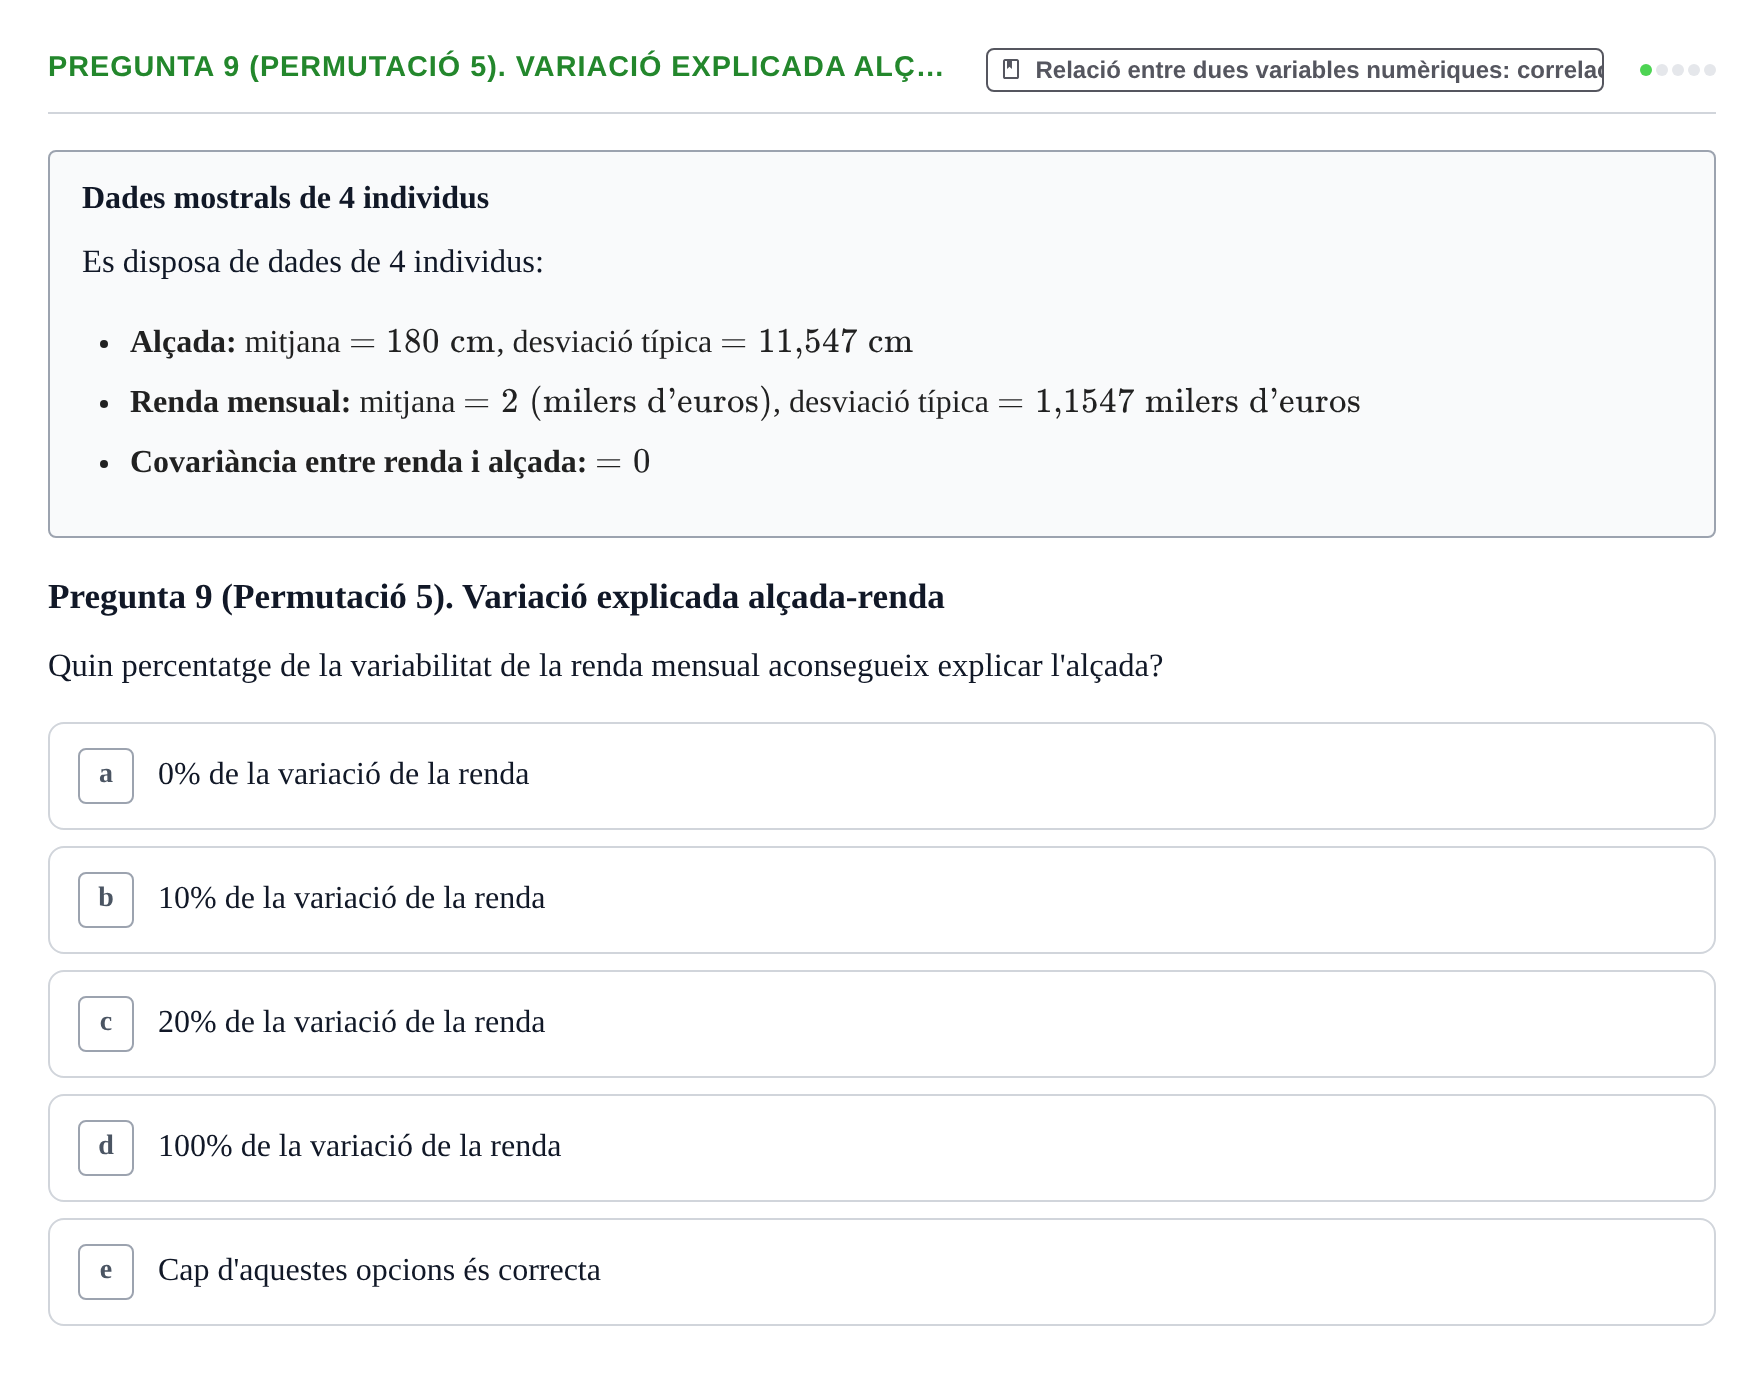
Task: Select option a: 0% de la variació
Action: [x=881, y=776]
